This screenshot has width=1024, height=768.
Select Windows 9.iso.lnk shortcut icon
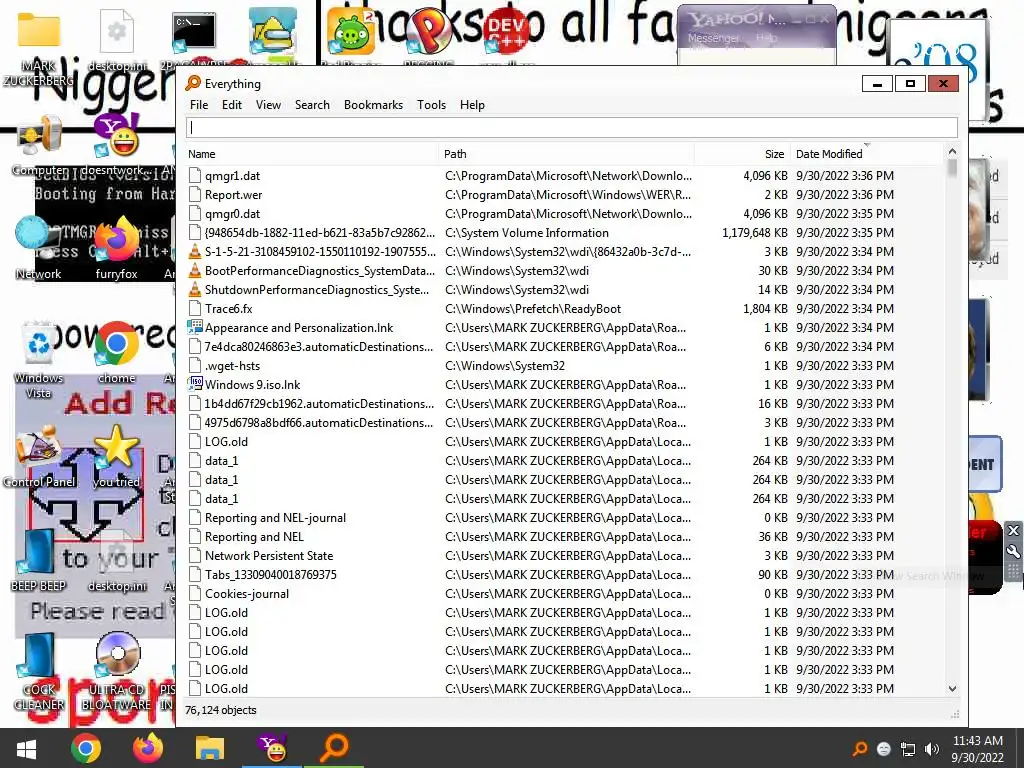click(195, 384)
